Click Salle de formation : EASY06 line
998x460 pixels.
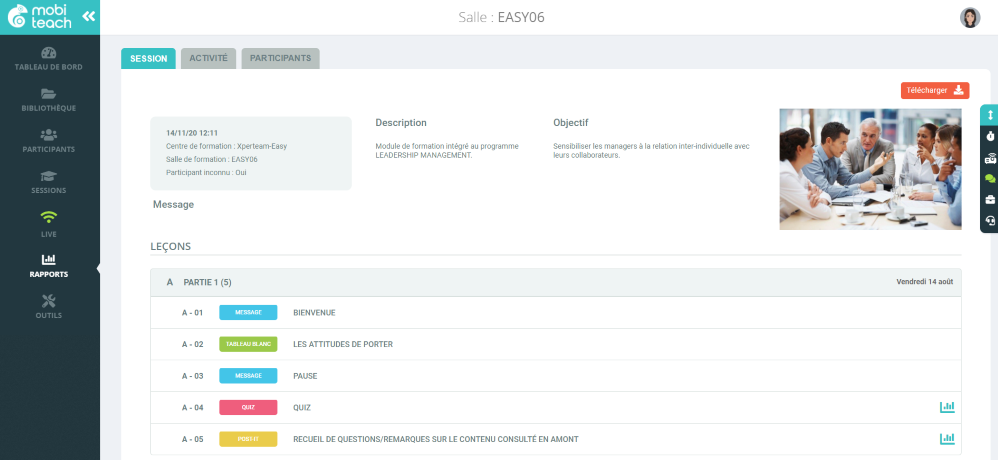[x=211, y=159]
